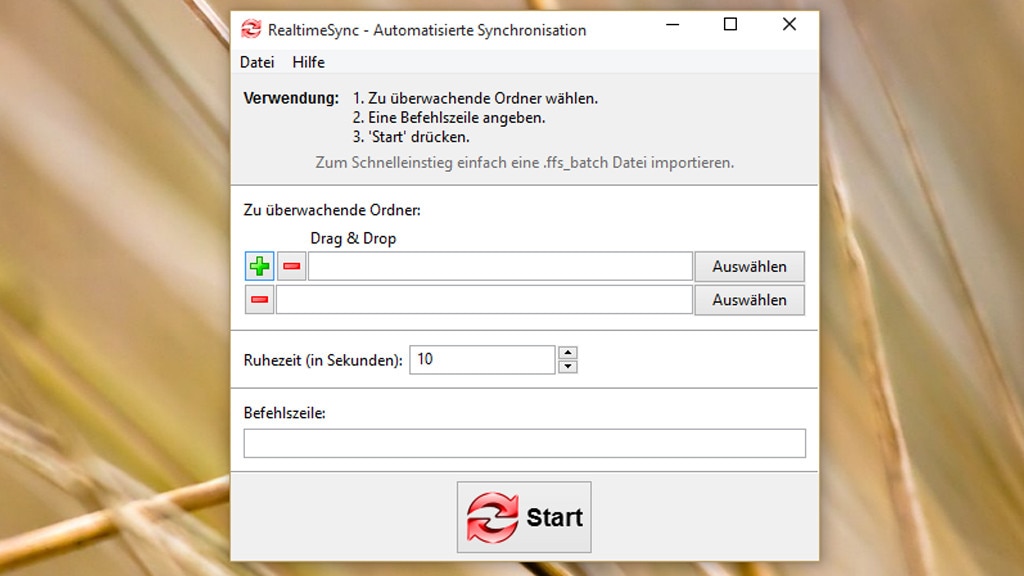The image size is (1024, 576).
Task: Click step text "3. 'Start' drücken."
Action: [x=411, y=137]
